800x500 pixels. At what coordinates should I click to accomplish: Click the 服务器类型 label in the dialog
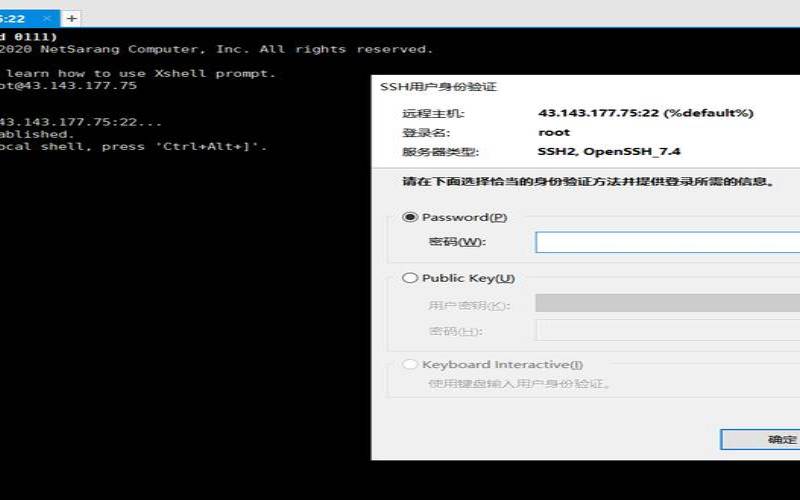pyautogui.click(x=440, y=152)
